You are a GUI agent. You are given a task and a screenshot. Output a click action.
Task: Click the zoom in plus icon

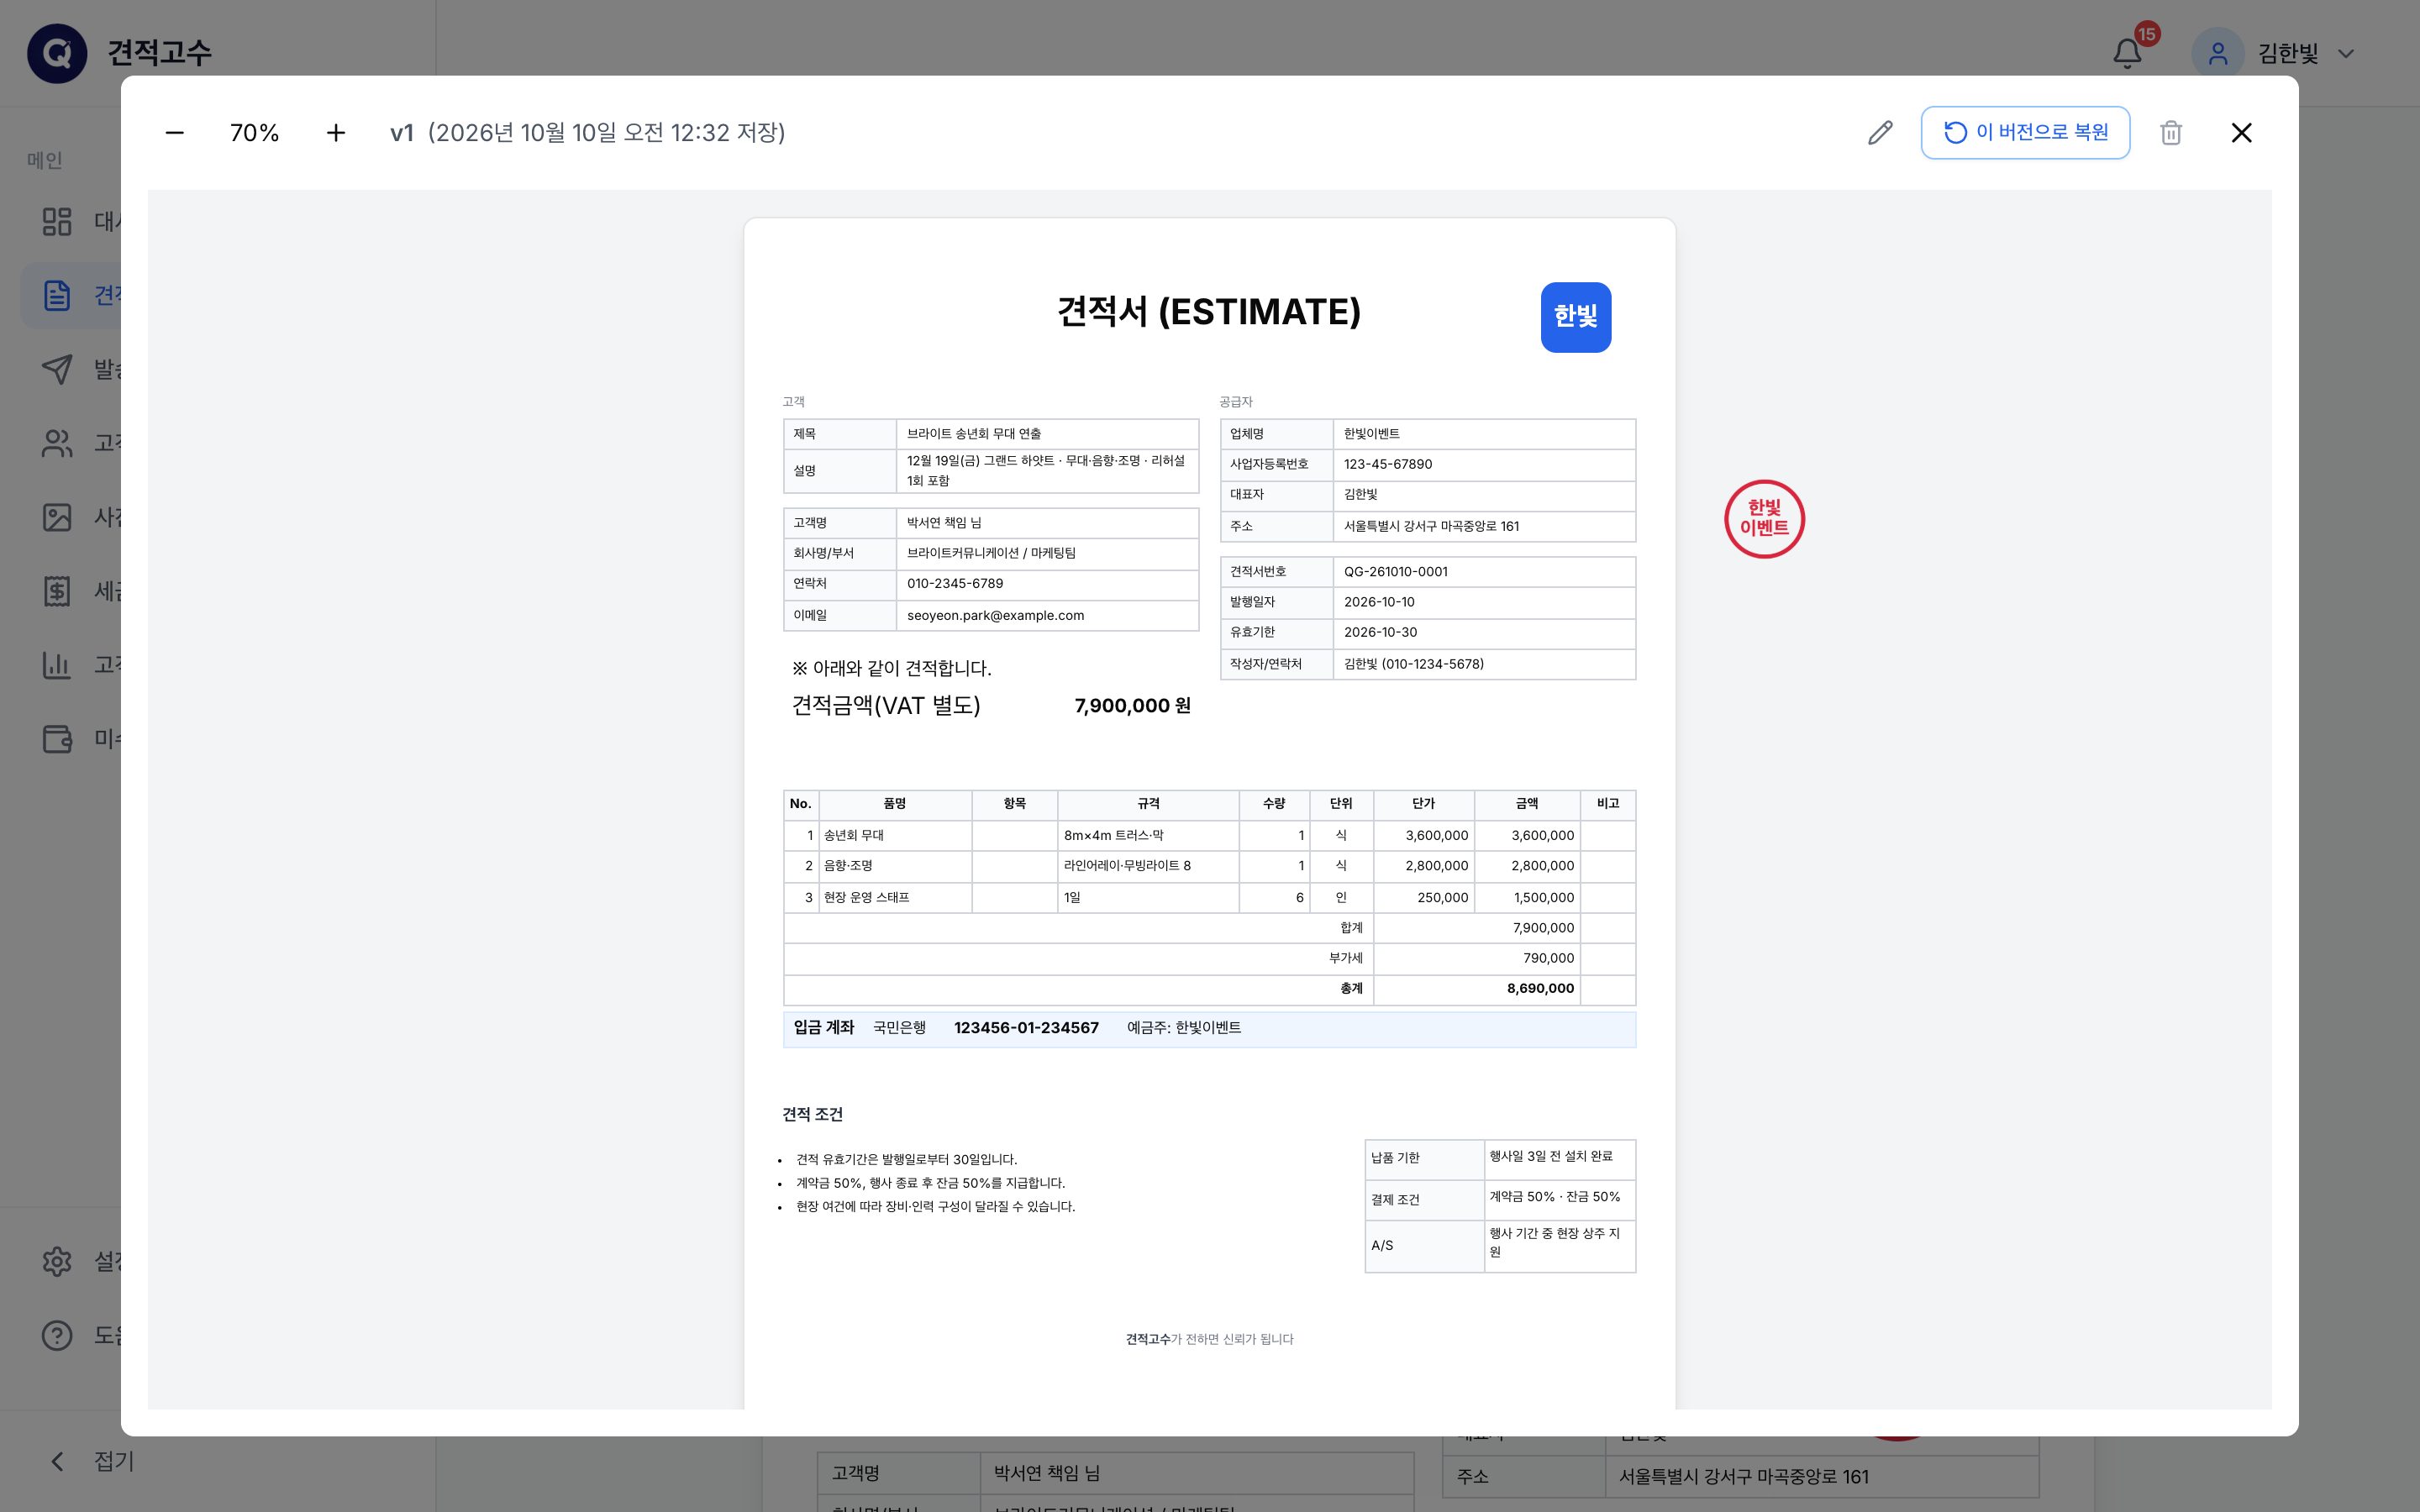336,133
